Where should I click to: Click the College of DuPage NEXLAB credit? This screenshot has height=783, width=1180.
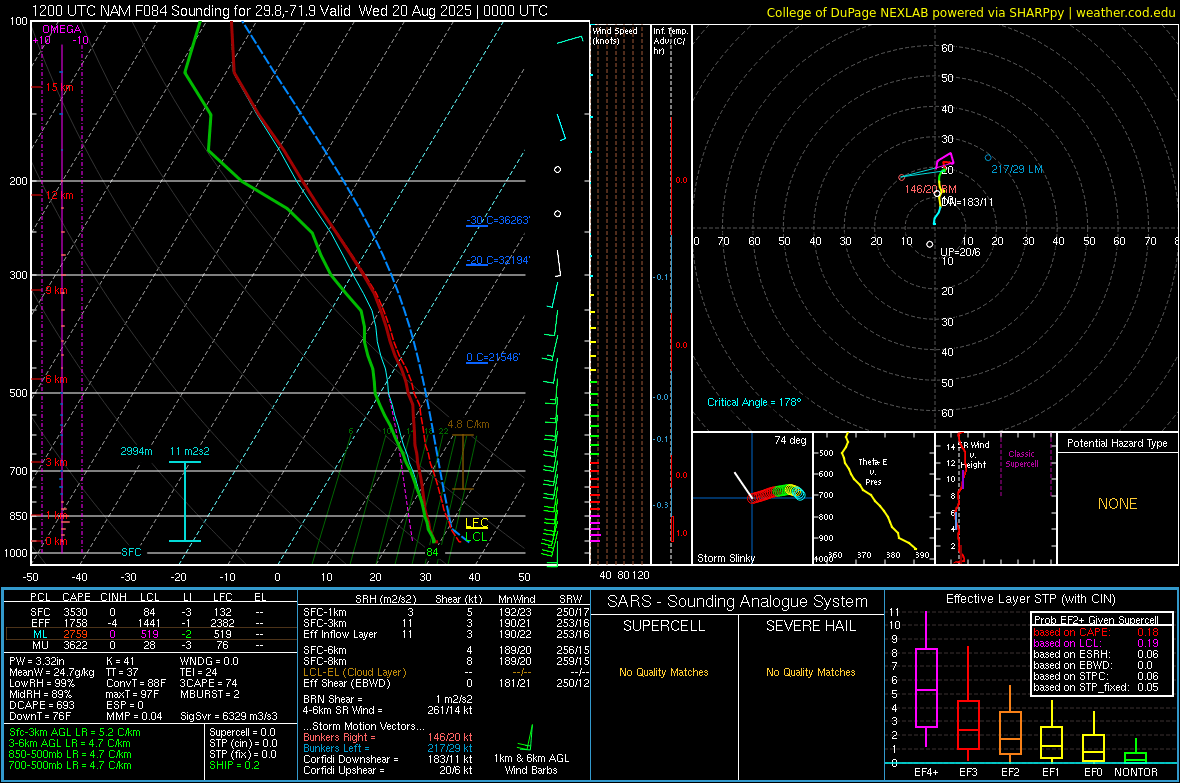point(970,12)
